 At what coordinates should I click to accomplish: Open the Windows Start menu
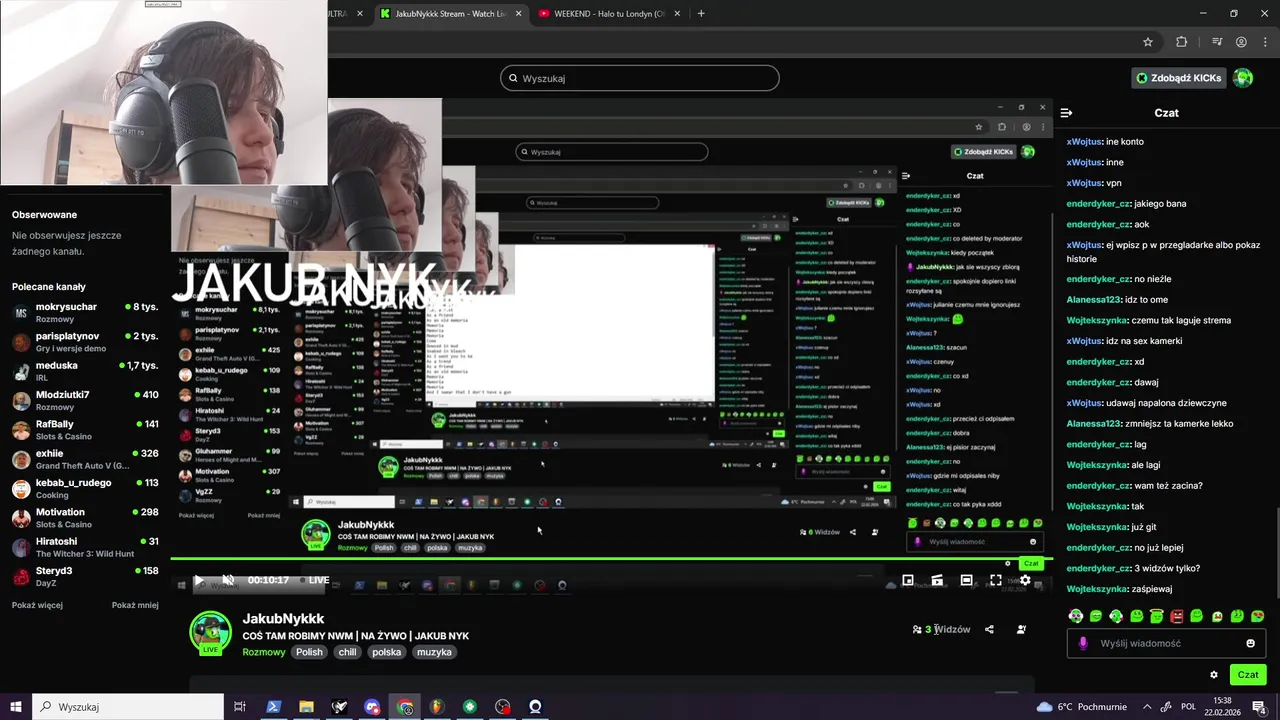point(16,707)
